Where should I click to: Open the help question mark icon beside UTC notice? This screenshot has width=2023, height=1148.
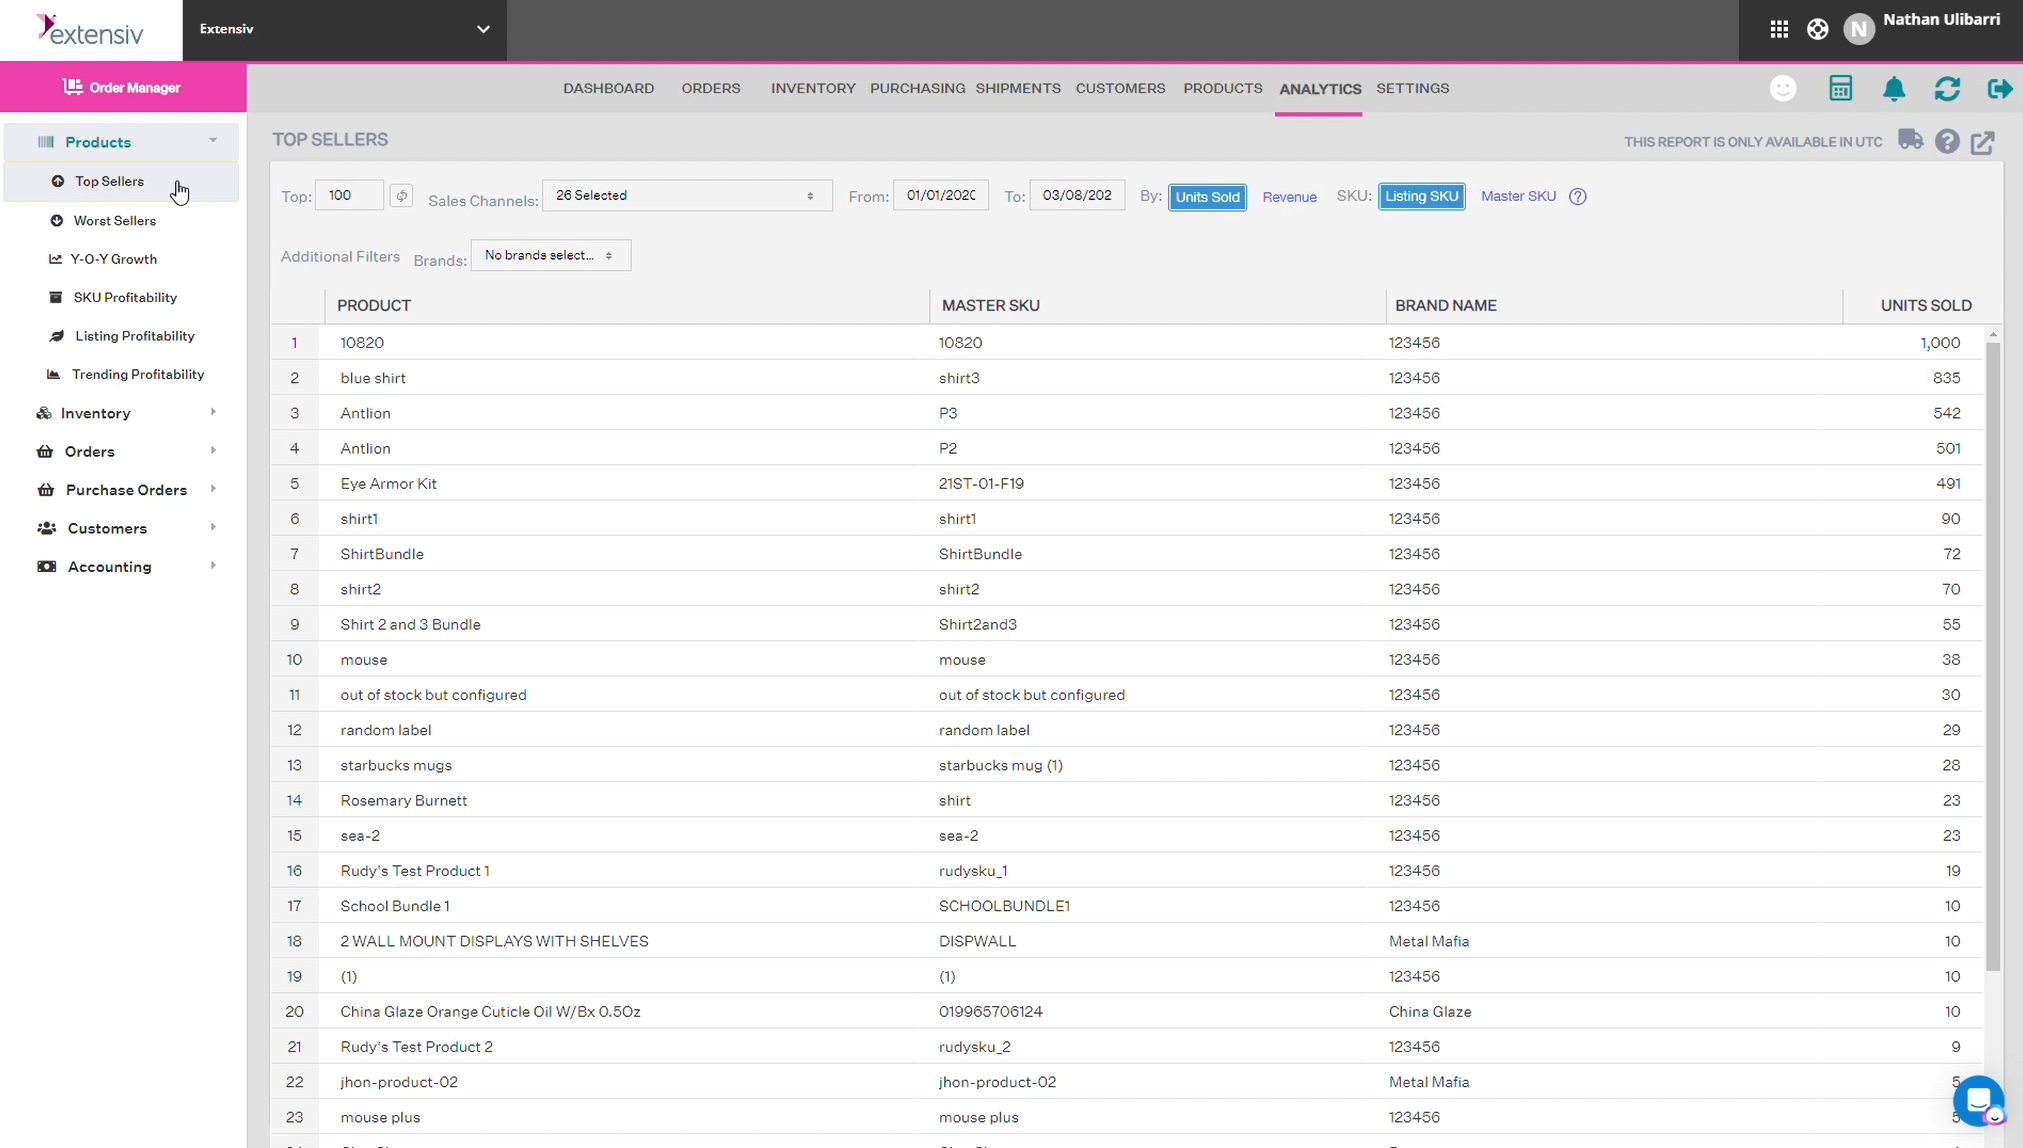point(1947,142)
